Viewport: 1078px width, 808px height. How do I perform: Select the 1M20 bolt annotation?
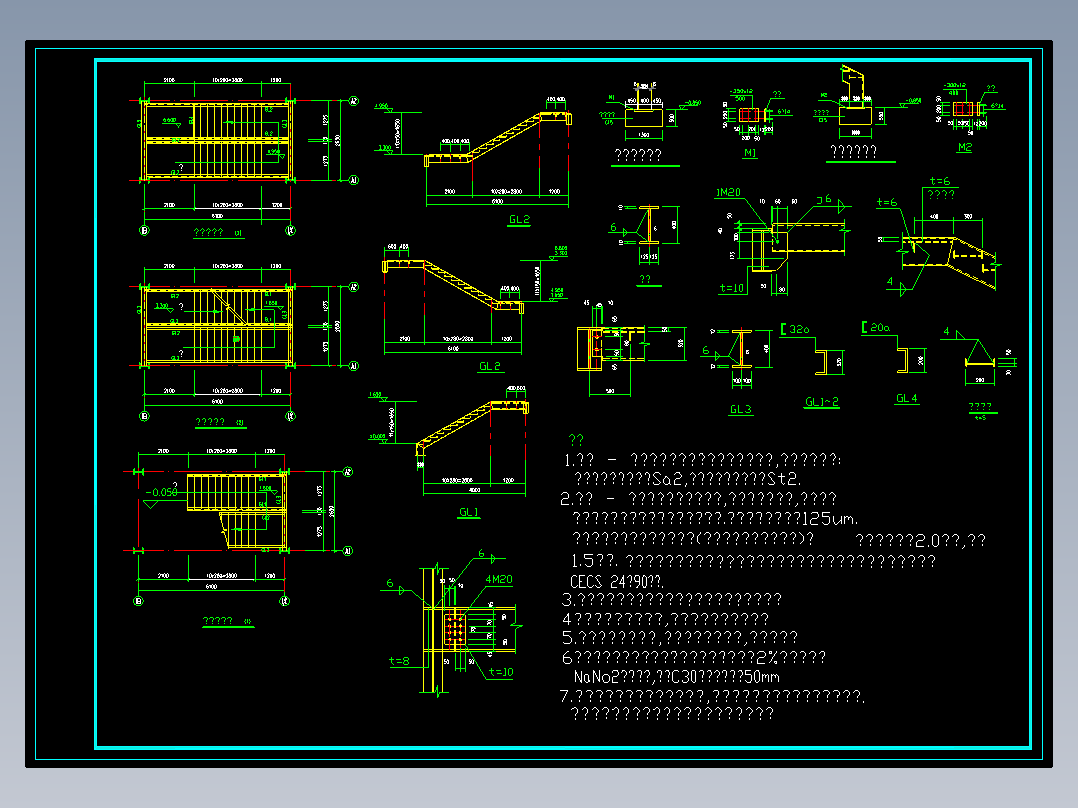tap(727, 193)
